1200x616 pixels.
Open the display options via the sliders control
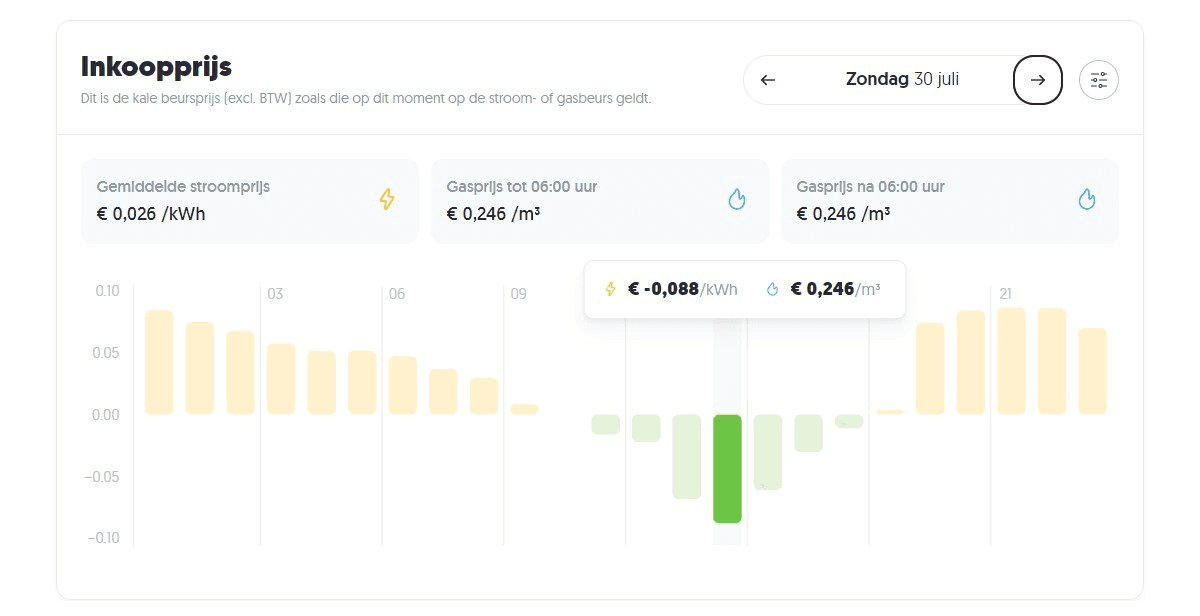(1098, 79)
